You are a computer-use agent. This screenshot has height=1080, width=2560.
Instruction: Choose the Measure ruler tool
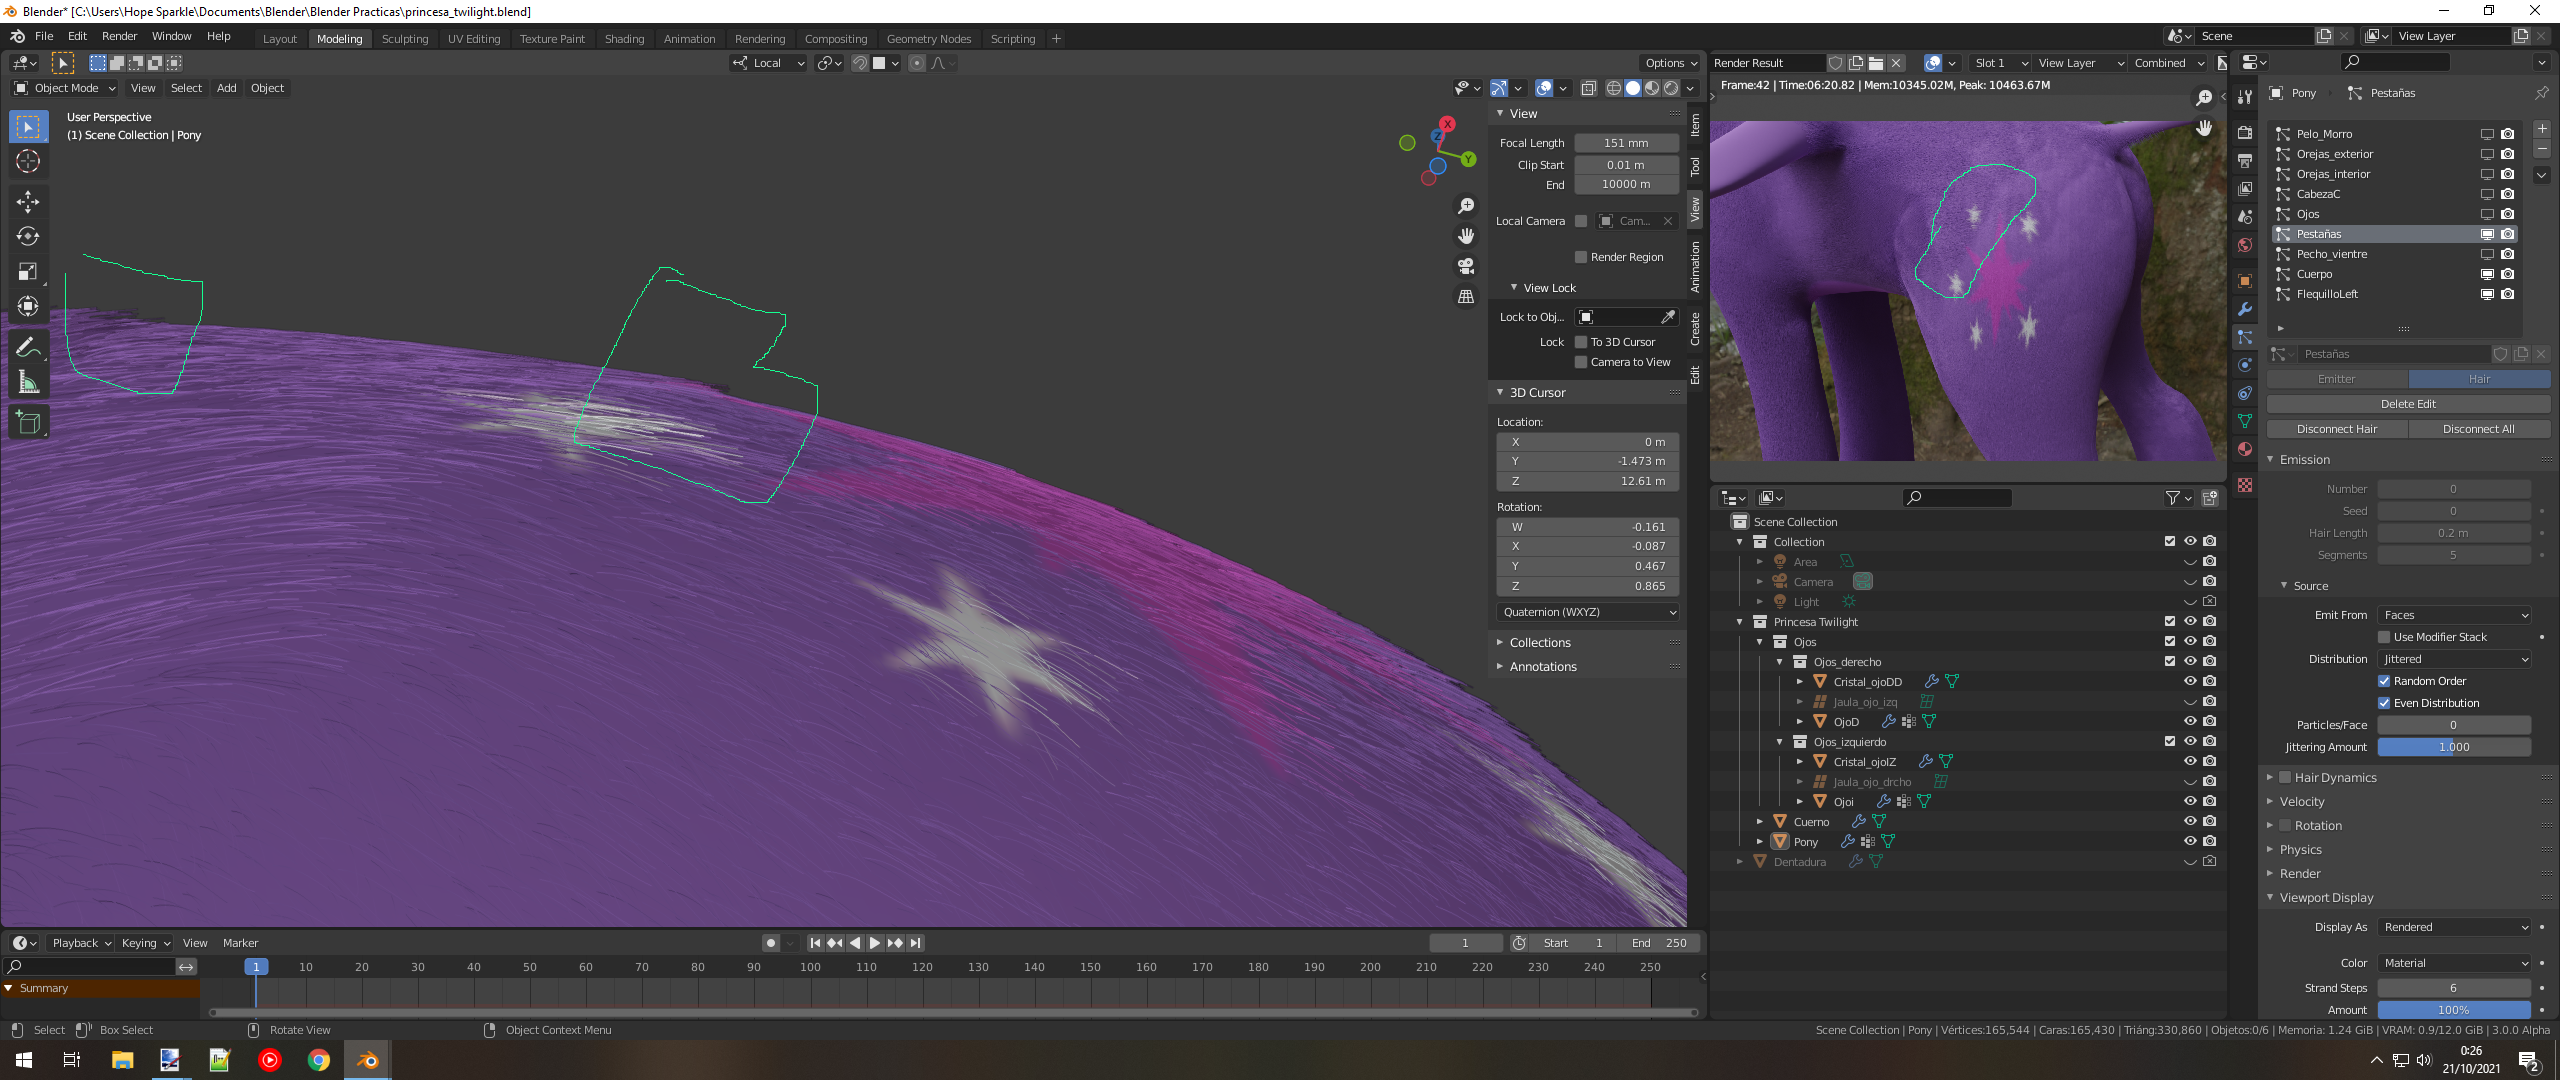(x=28, y=383)
